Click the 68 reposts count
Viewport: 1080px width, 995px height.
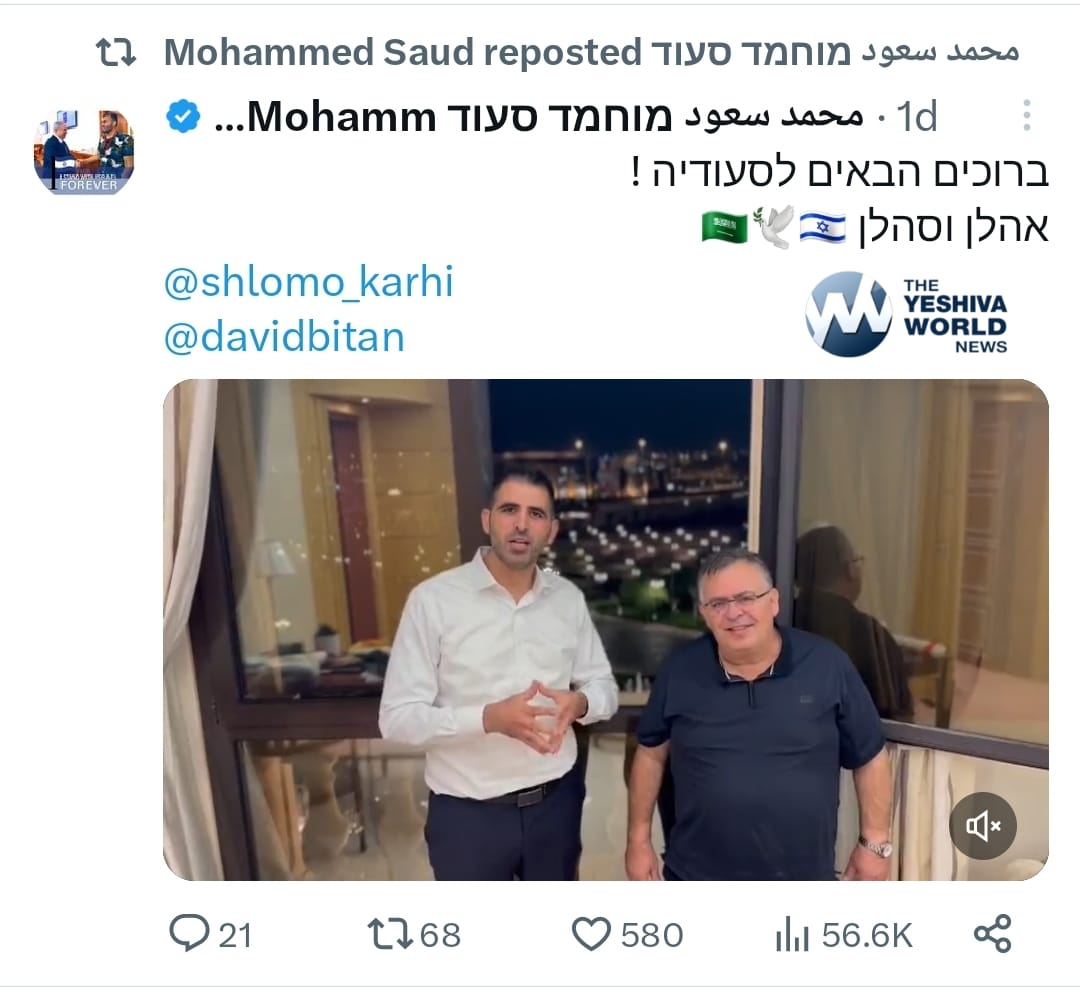point(440,935)
